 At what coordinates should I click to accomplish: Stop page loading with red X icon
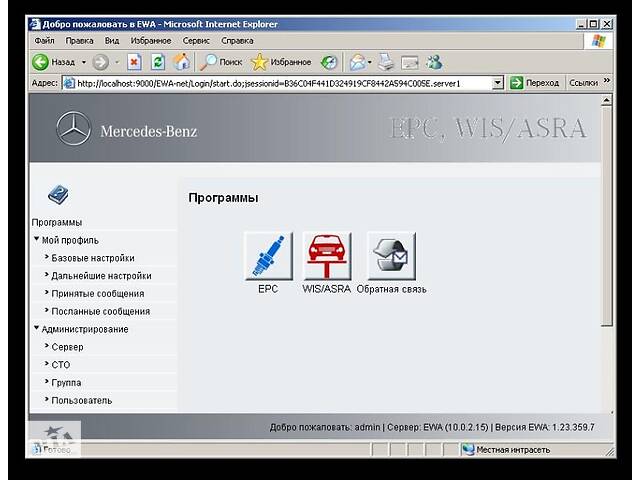pos(134,62)
